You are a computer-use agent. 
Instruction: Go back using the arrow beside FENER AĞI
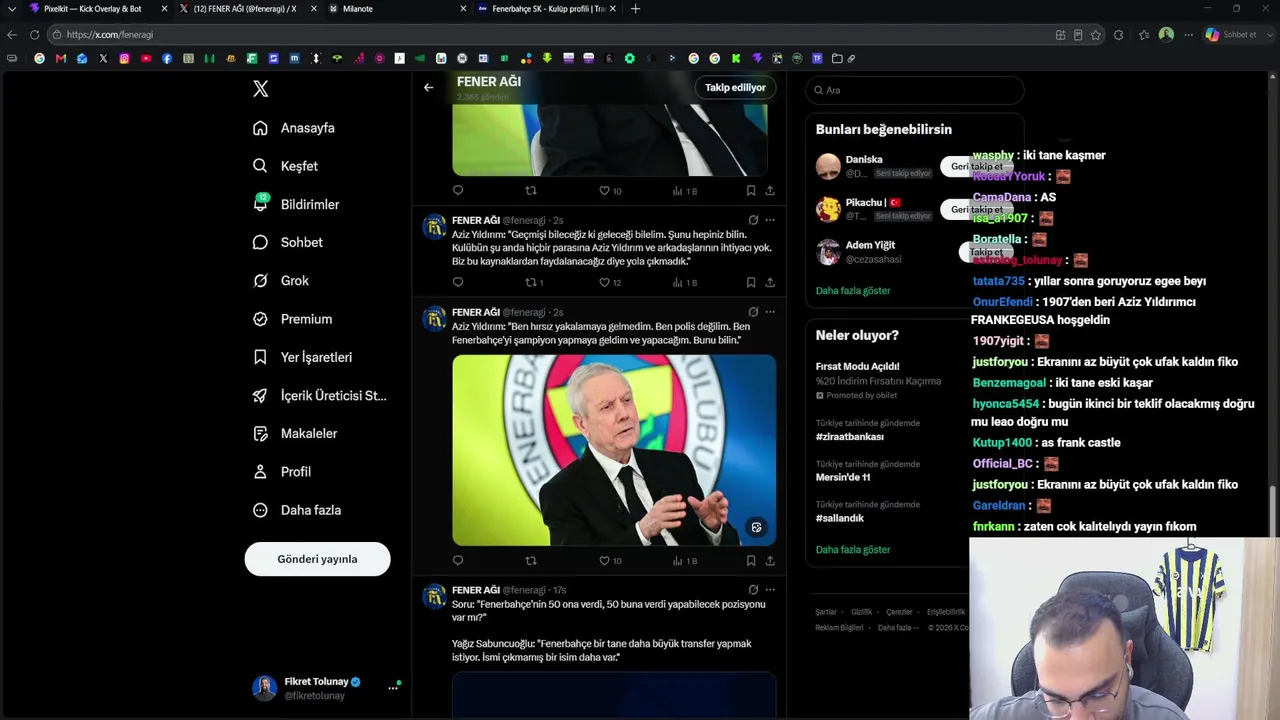[428, 88]
